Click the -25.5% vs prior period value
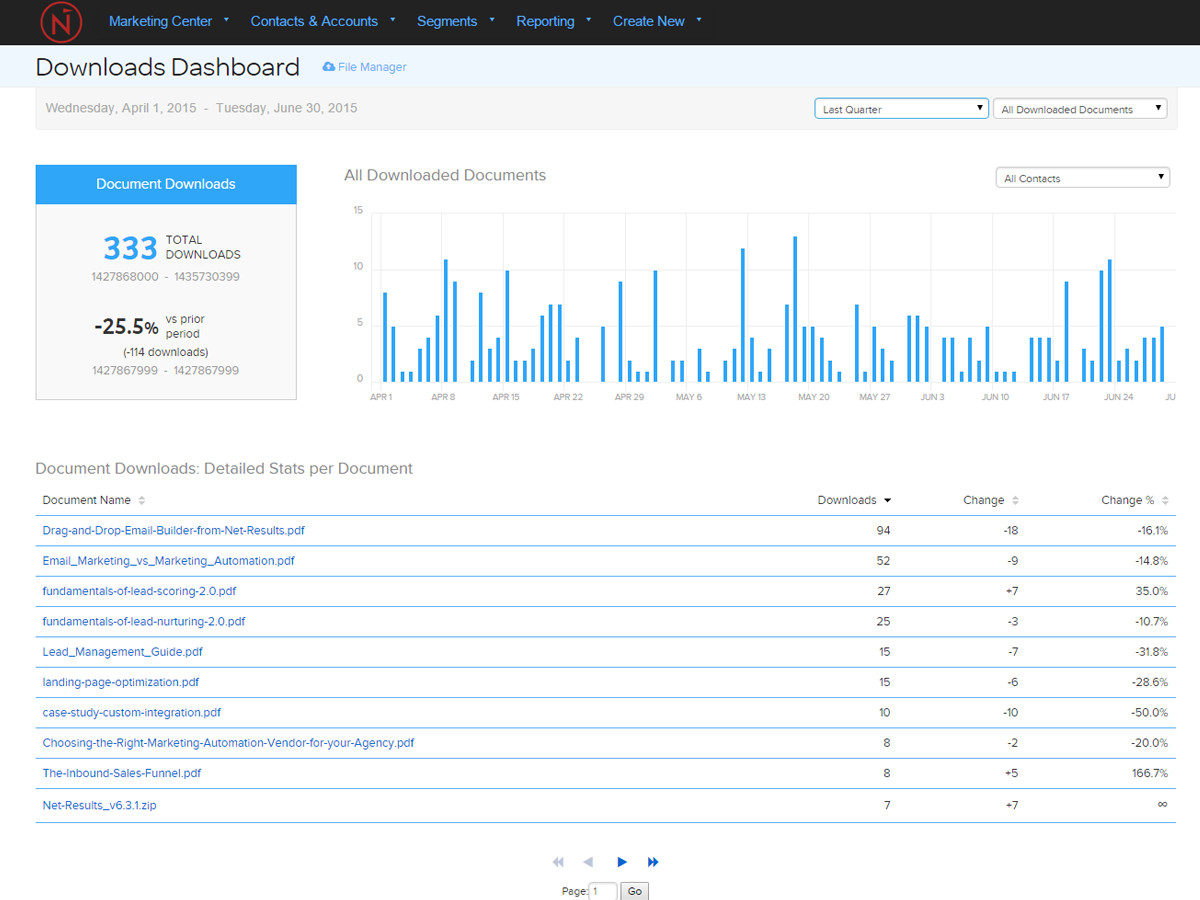The height and width of the screenshot is (900, 1200). pos(126,327)
